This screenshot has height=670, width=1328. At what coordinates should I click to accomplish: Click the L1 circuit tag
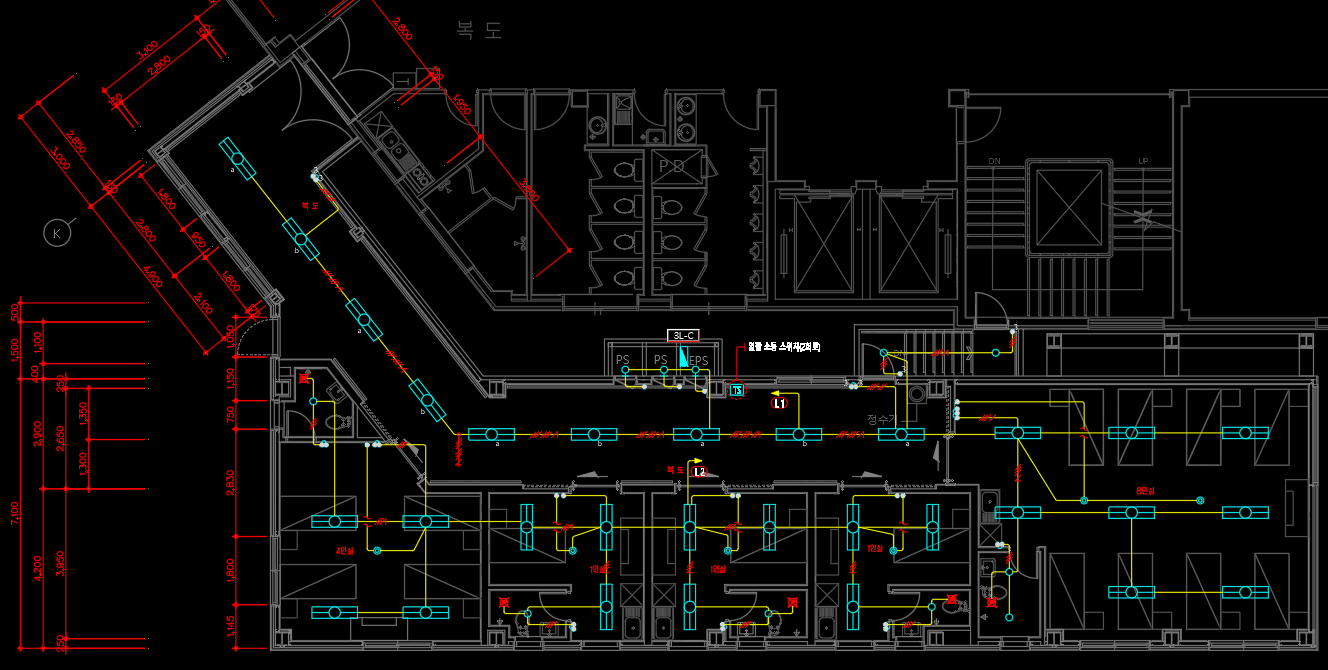pyautogui.click(x=780, y=404)
